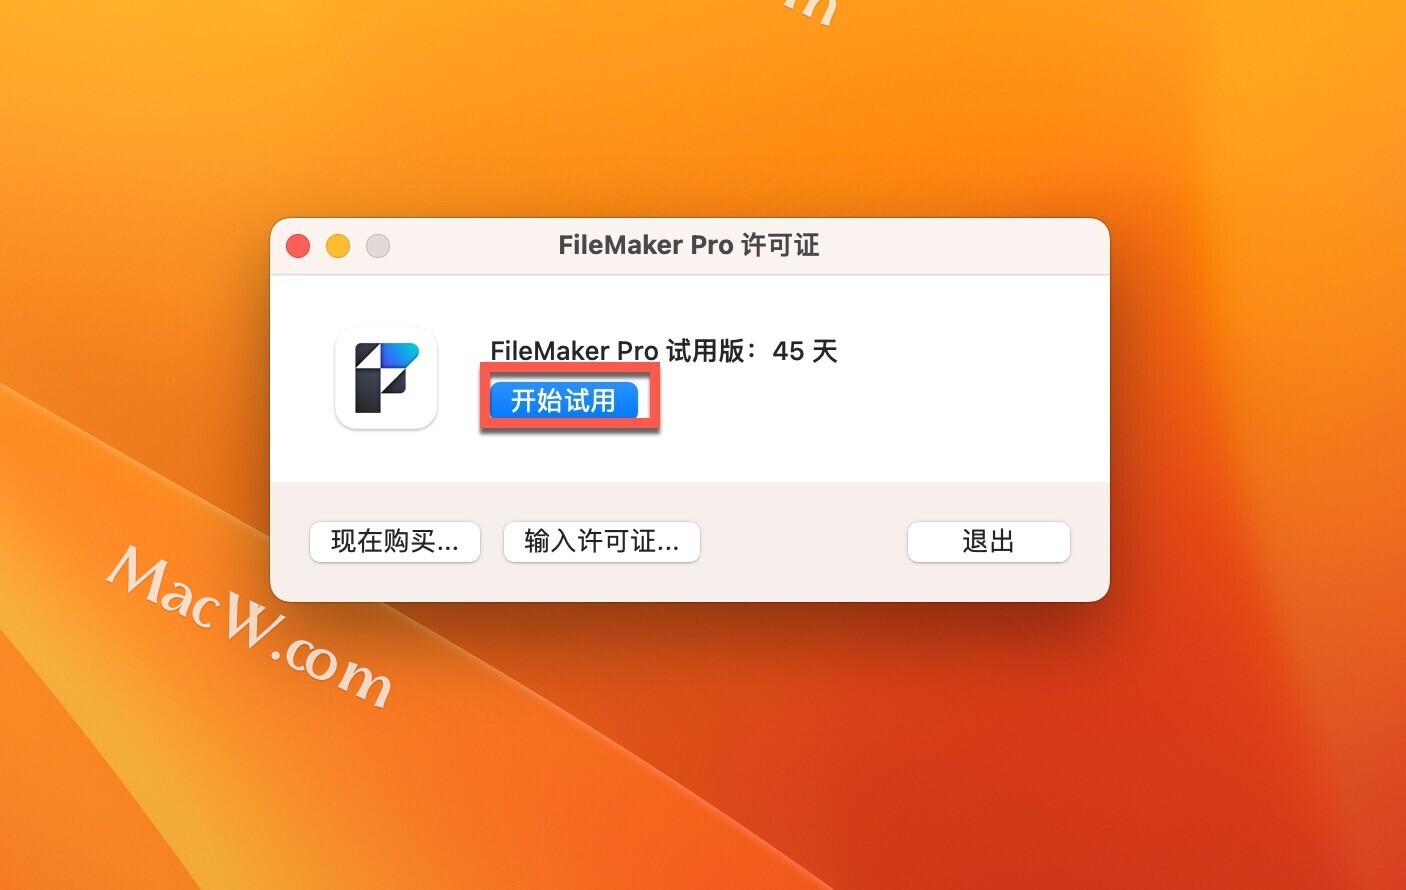
Task: Click the FileMaker Pro app icon
Action: coord(386,378)
